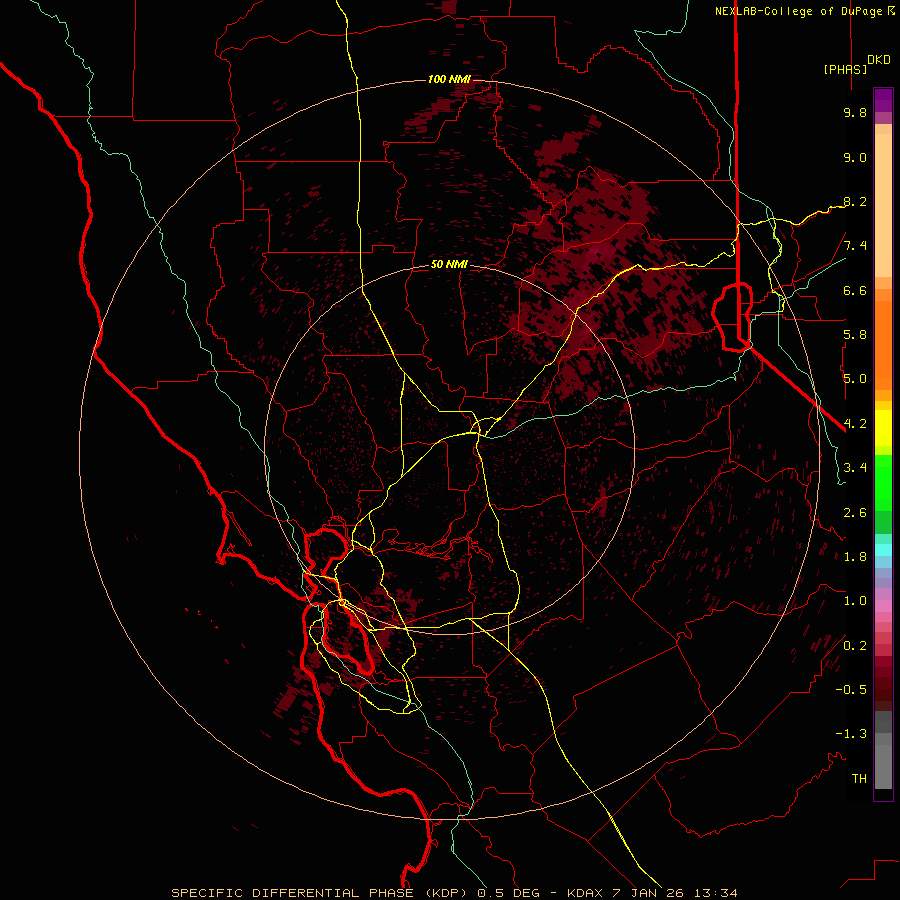Pick the cyan band of the color bar
The image size is (900, 900).
pyautogui.click(x=883, y=550)
